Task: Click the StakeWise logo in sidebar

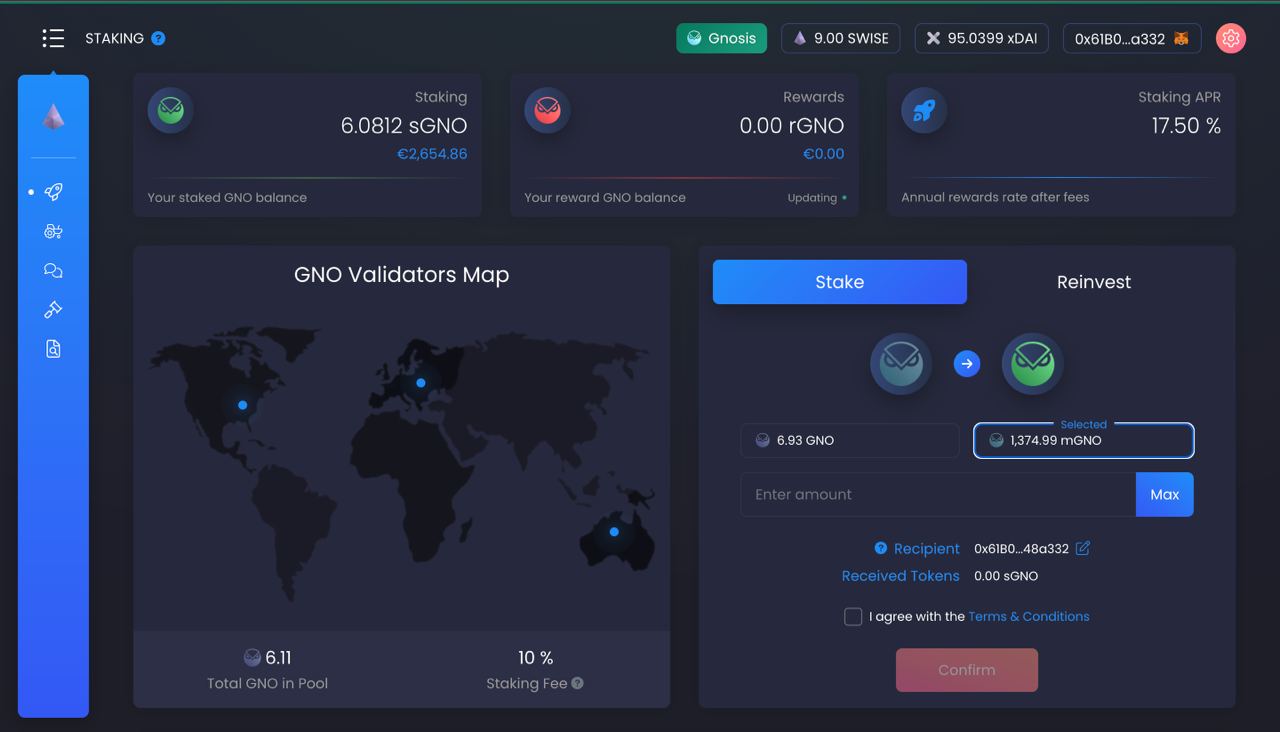Action: tap(53, 118)
